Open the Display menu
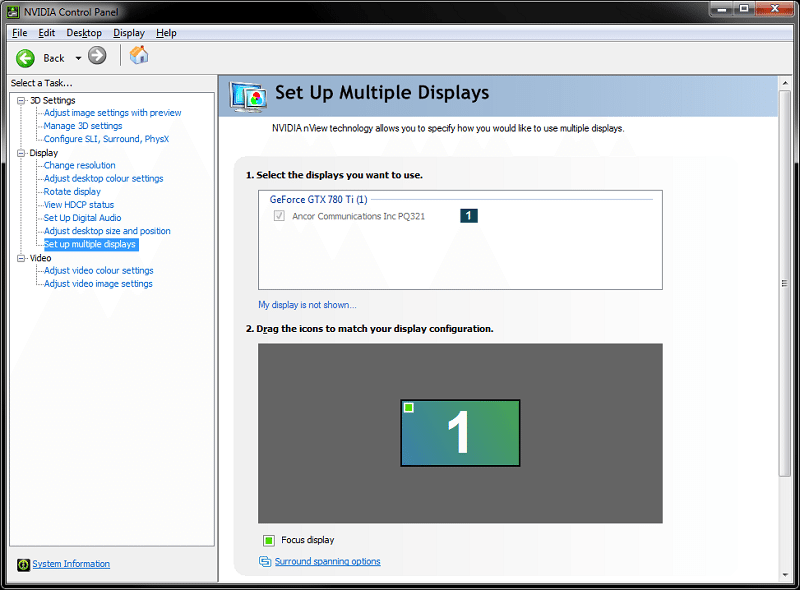 129,33
